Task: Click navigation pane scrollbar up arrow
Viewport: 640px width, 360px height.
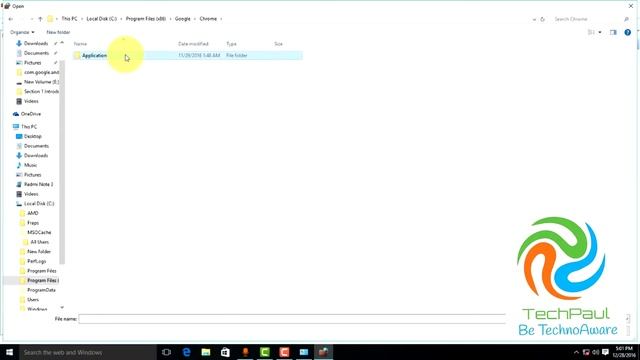Action: [x=62, y=42]
